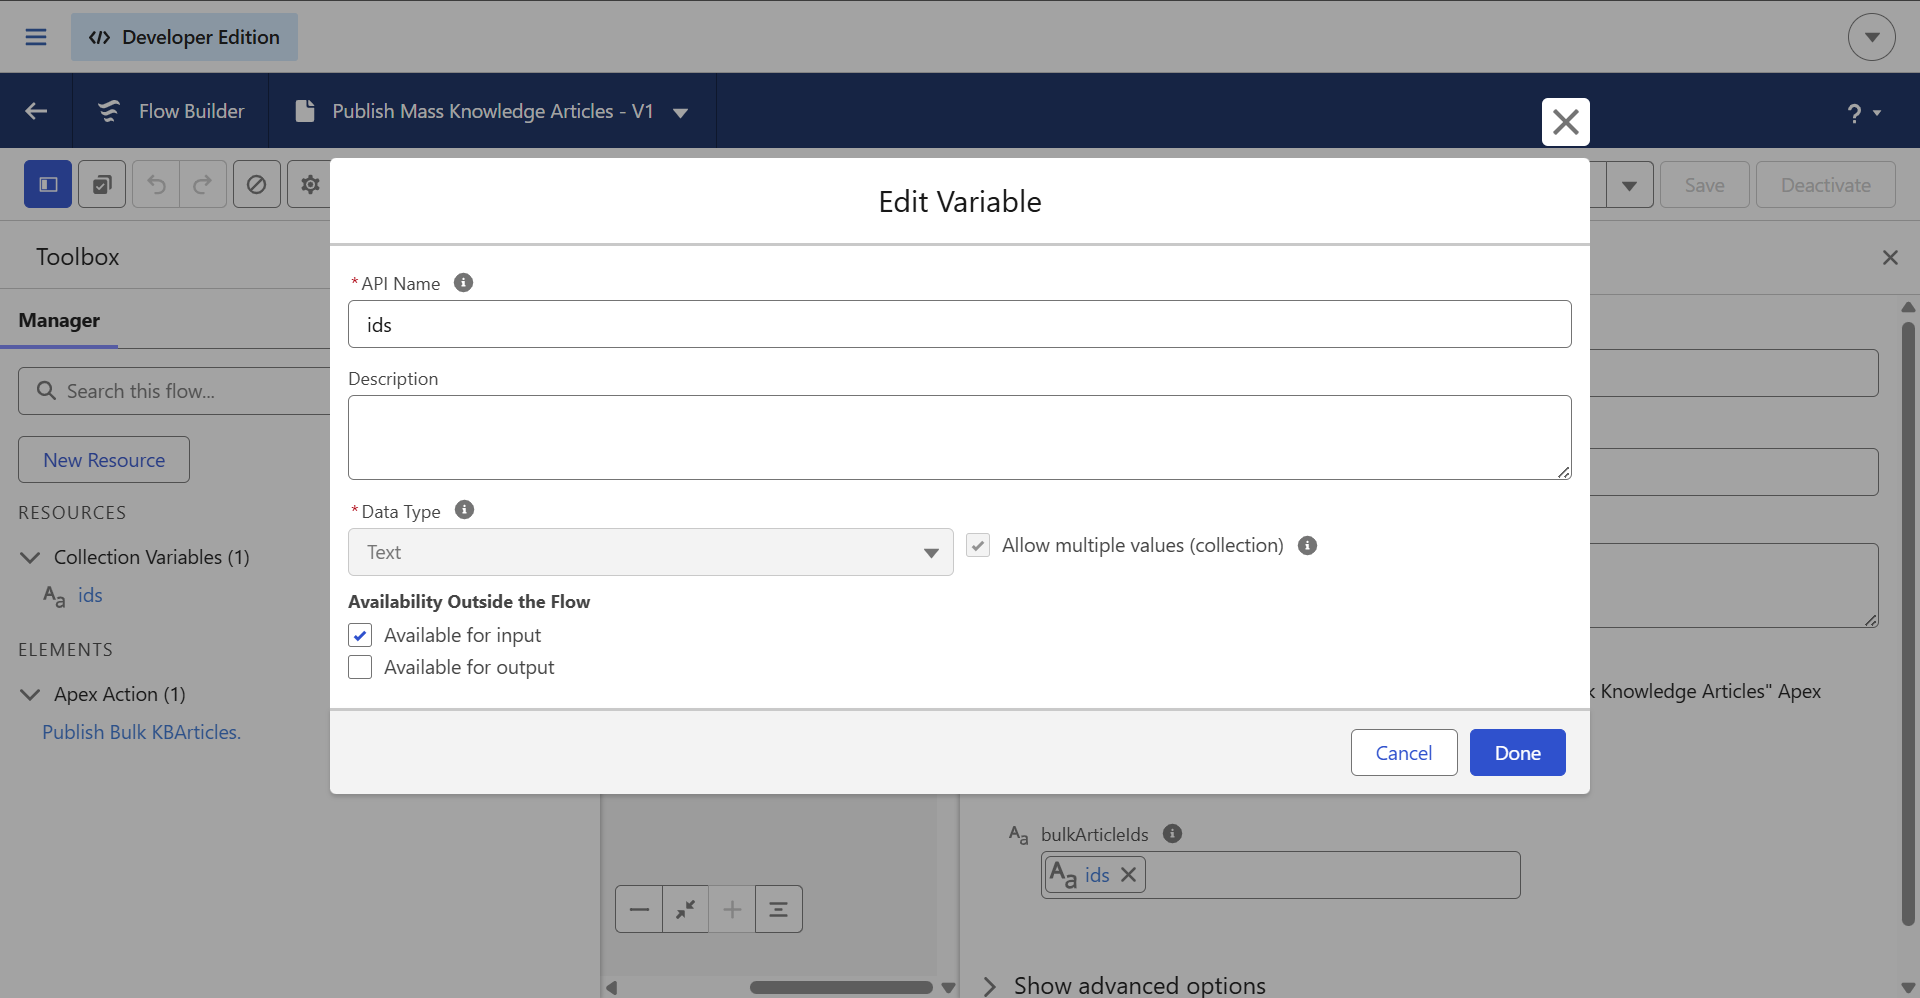This screenshot has width=1920, height=998.
Task: Click the Toolbox panel title
Action: point(78,257)
